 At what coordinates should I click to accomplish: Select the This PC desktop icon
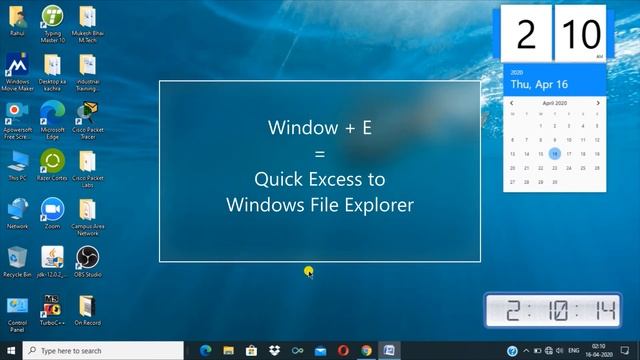point(17,166)
